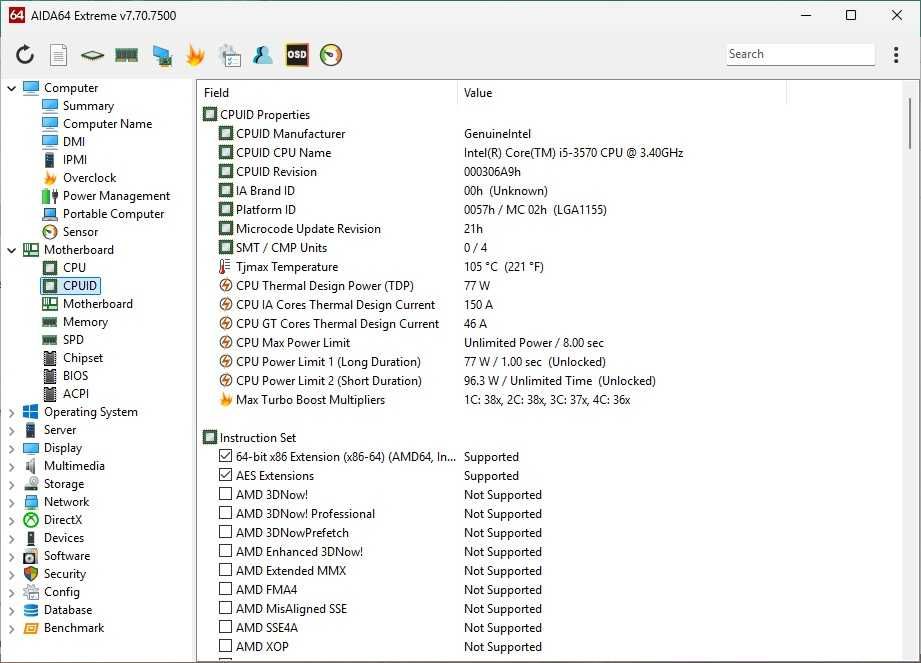Click the Memory module toolbar icon

126,55
